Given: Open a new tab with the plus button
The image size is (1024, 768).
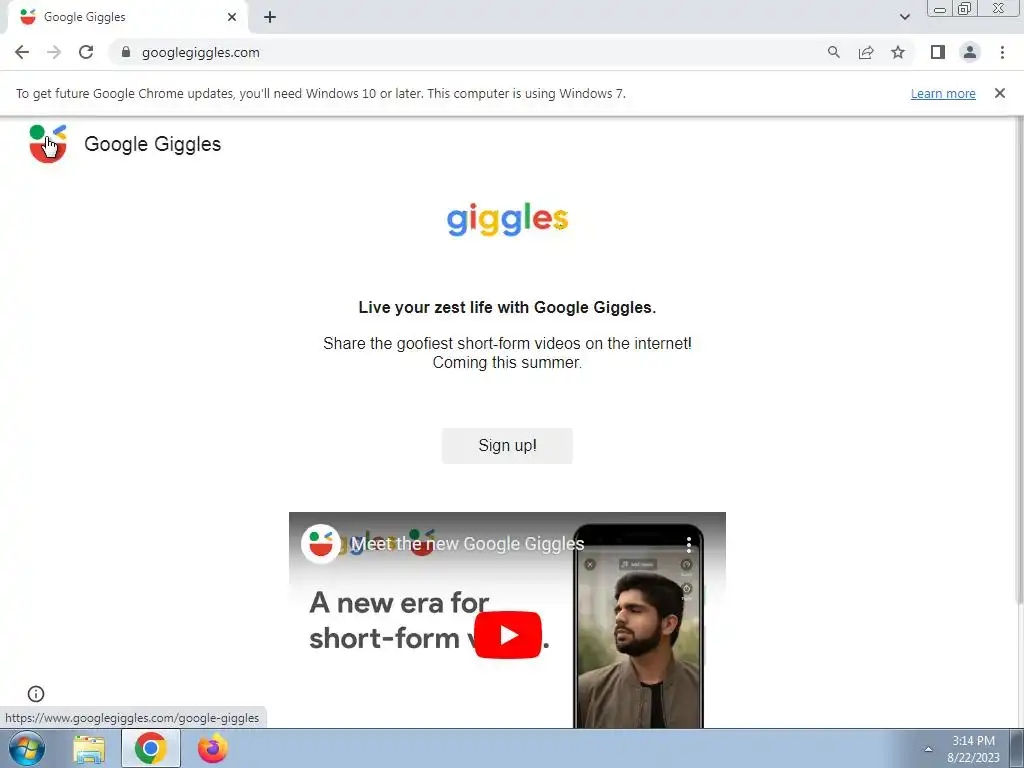Looking at the screenshot, I should (x=270, y=17).
